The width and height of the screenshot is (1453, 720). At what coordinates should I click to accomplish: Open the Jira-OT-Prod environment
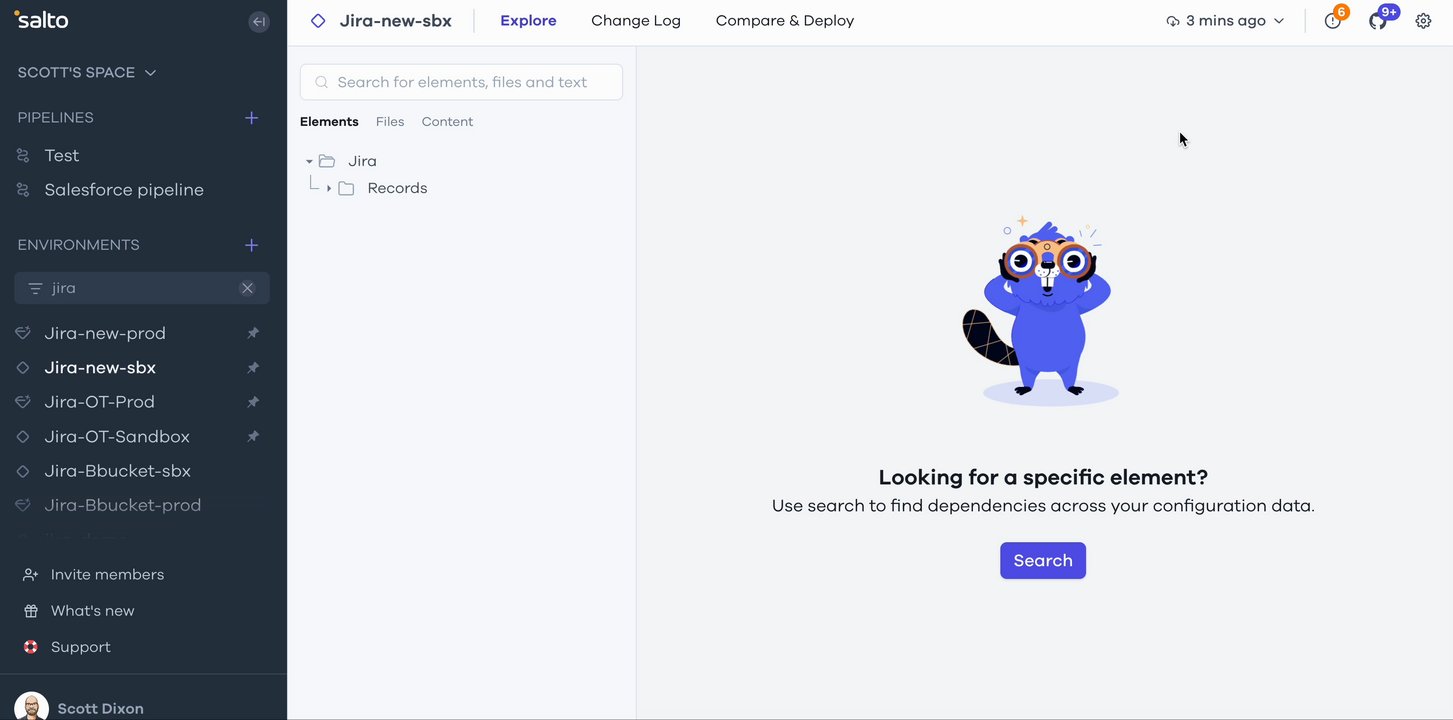pyautogui.click(x=100, y=402)
